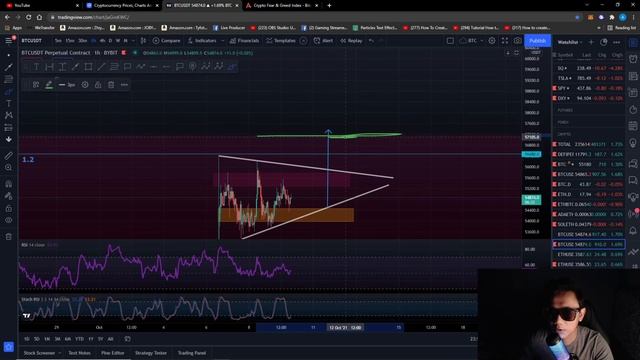Select the TSLA row in the watchlist

pyautogui.click(x=589, y=78)
